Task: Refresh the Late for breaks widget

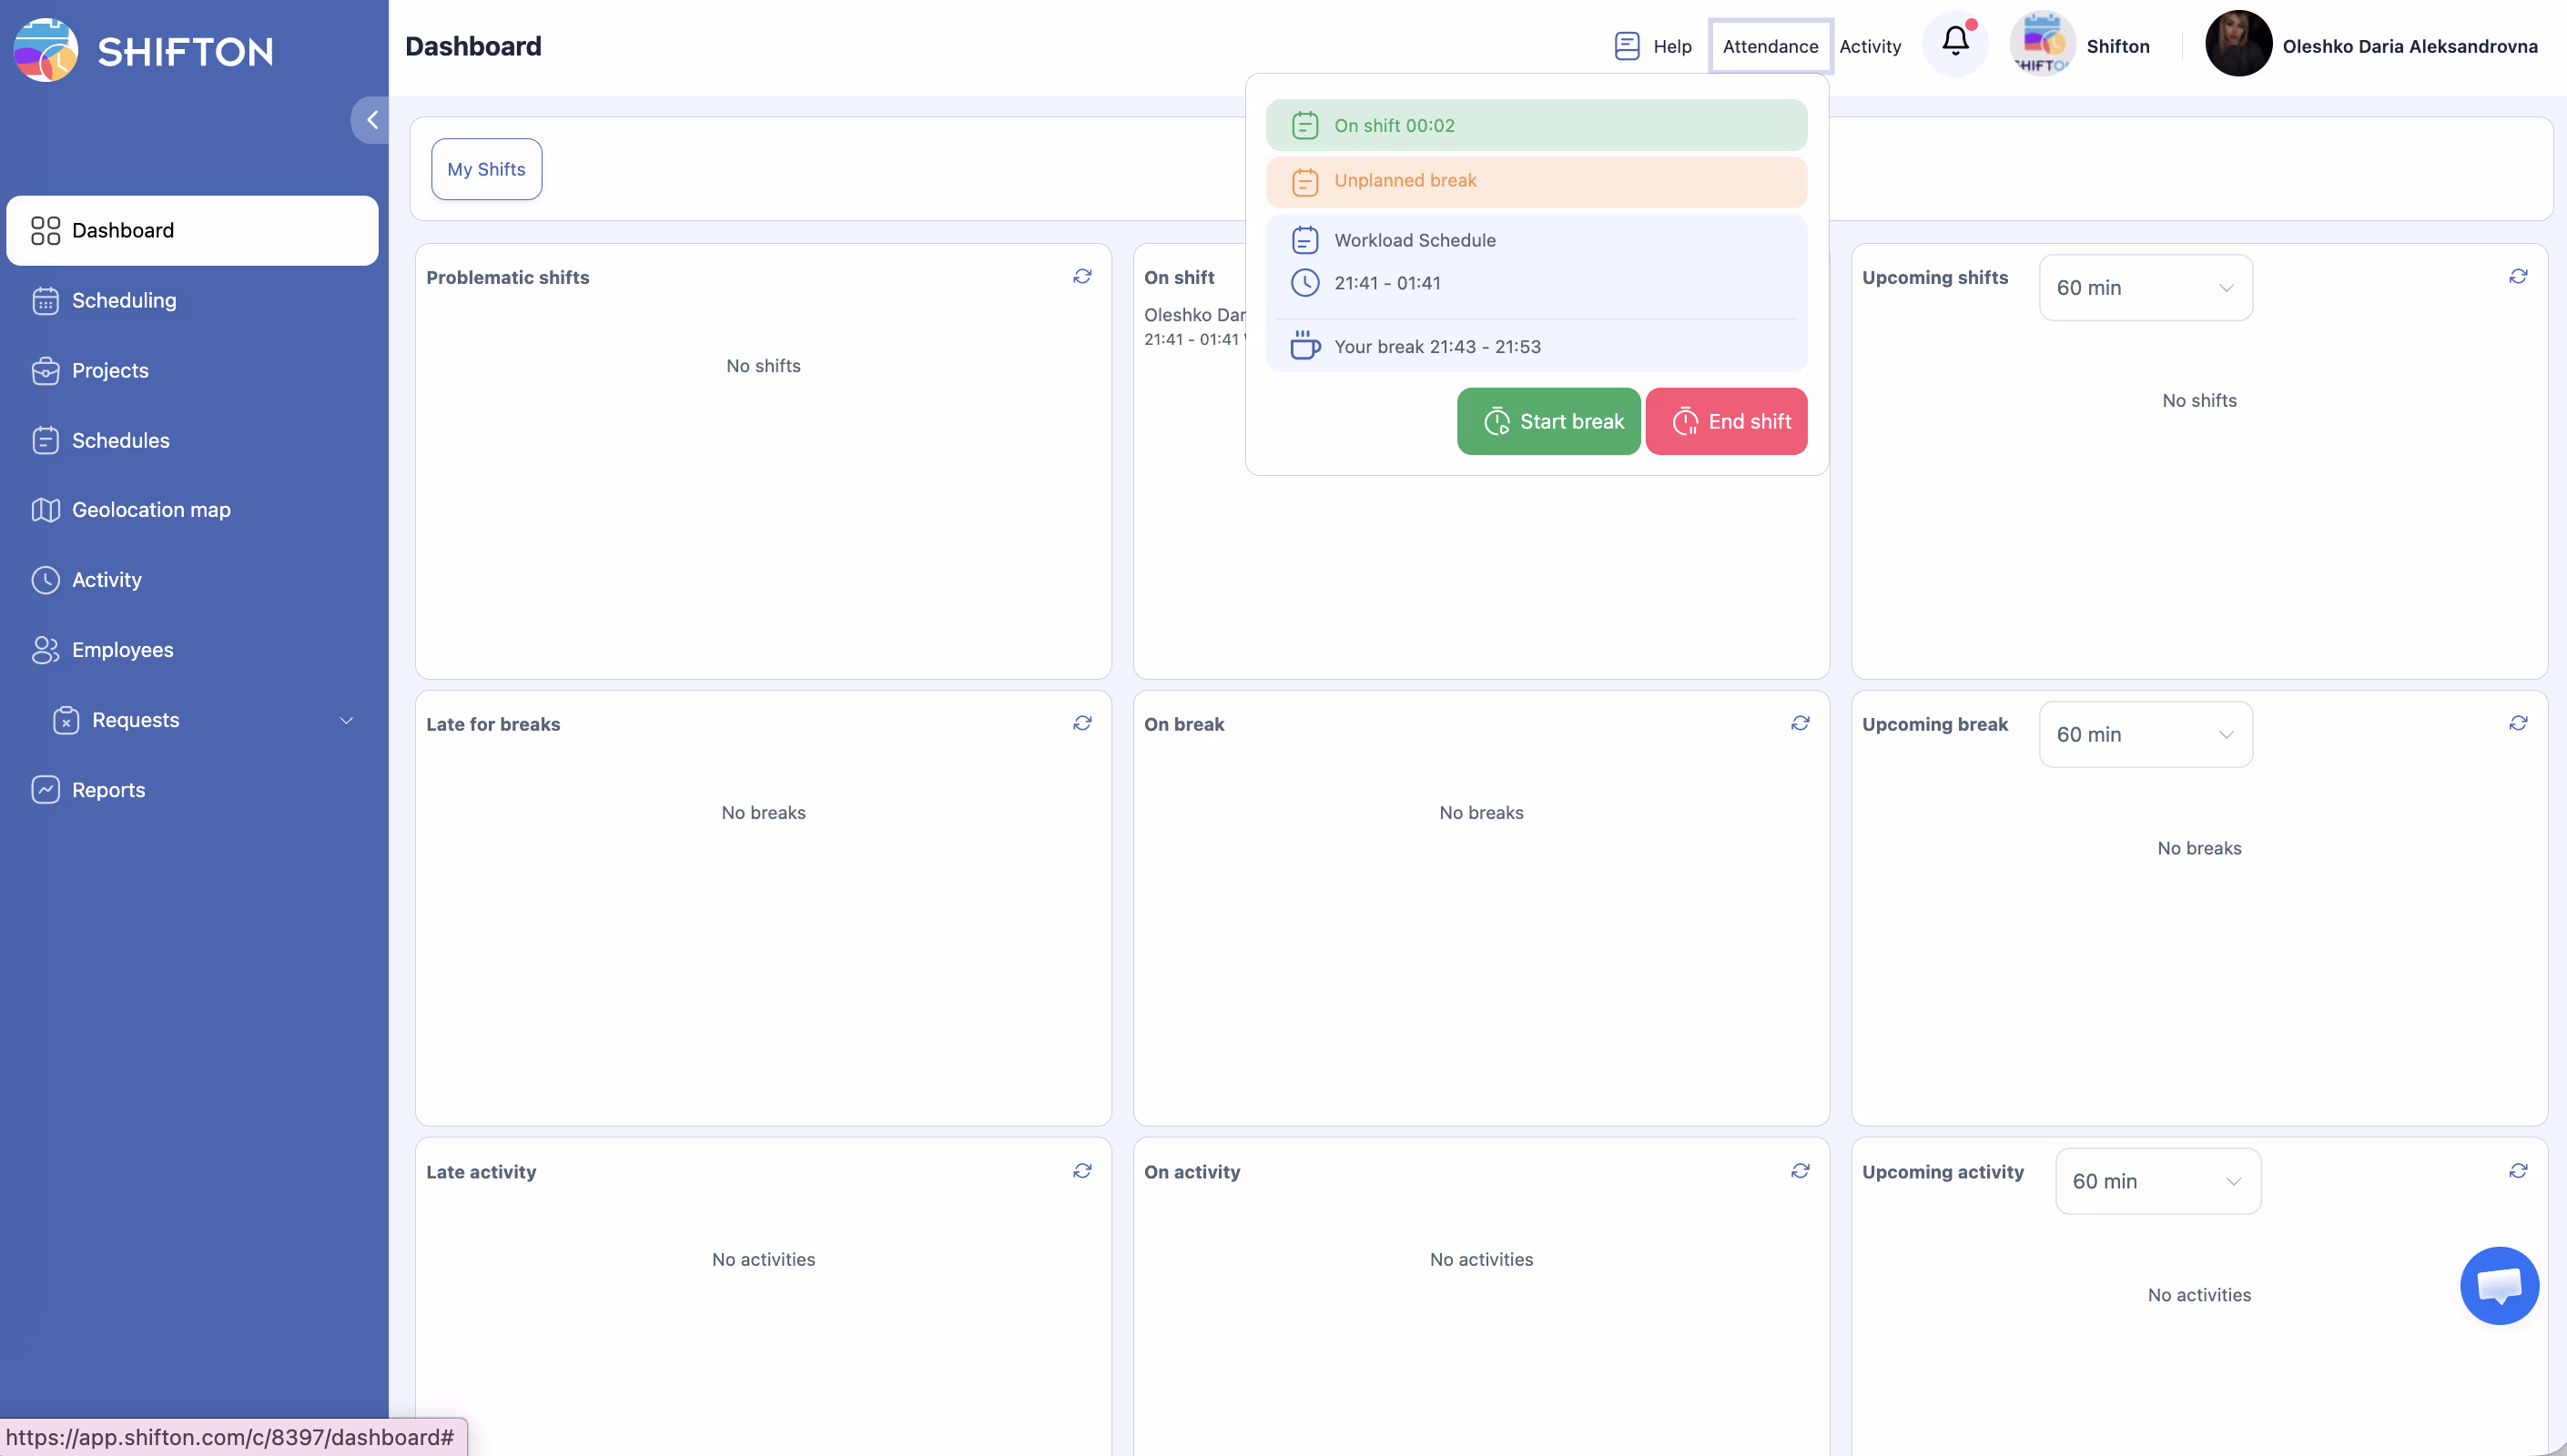Action: (1082, 723)
